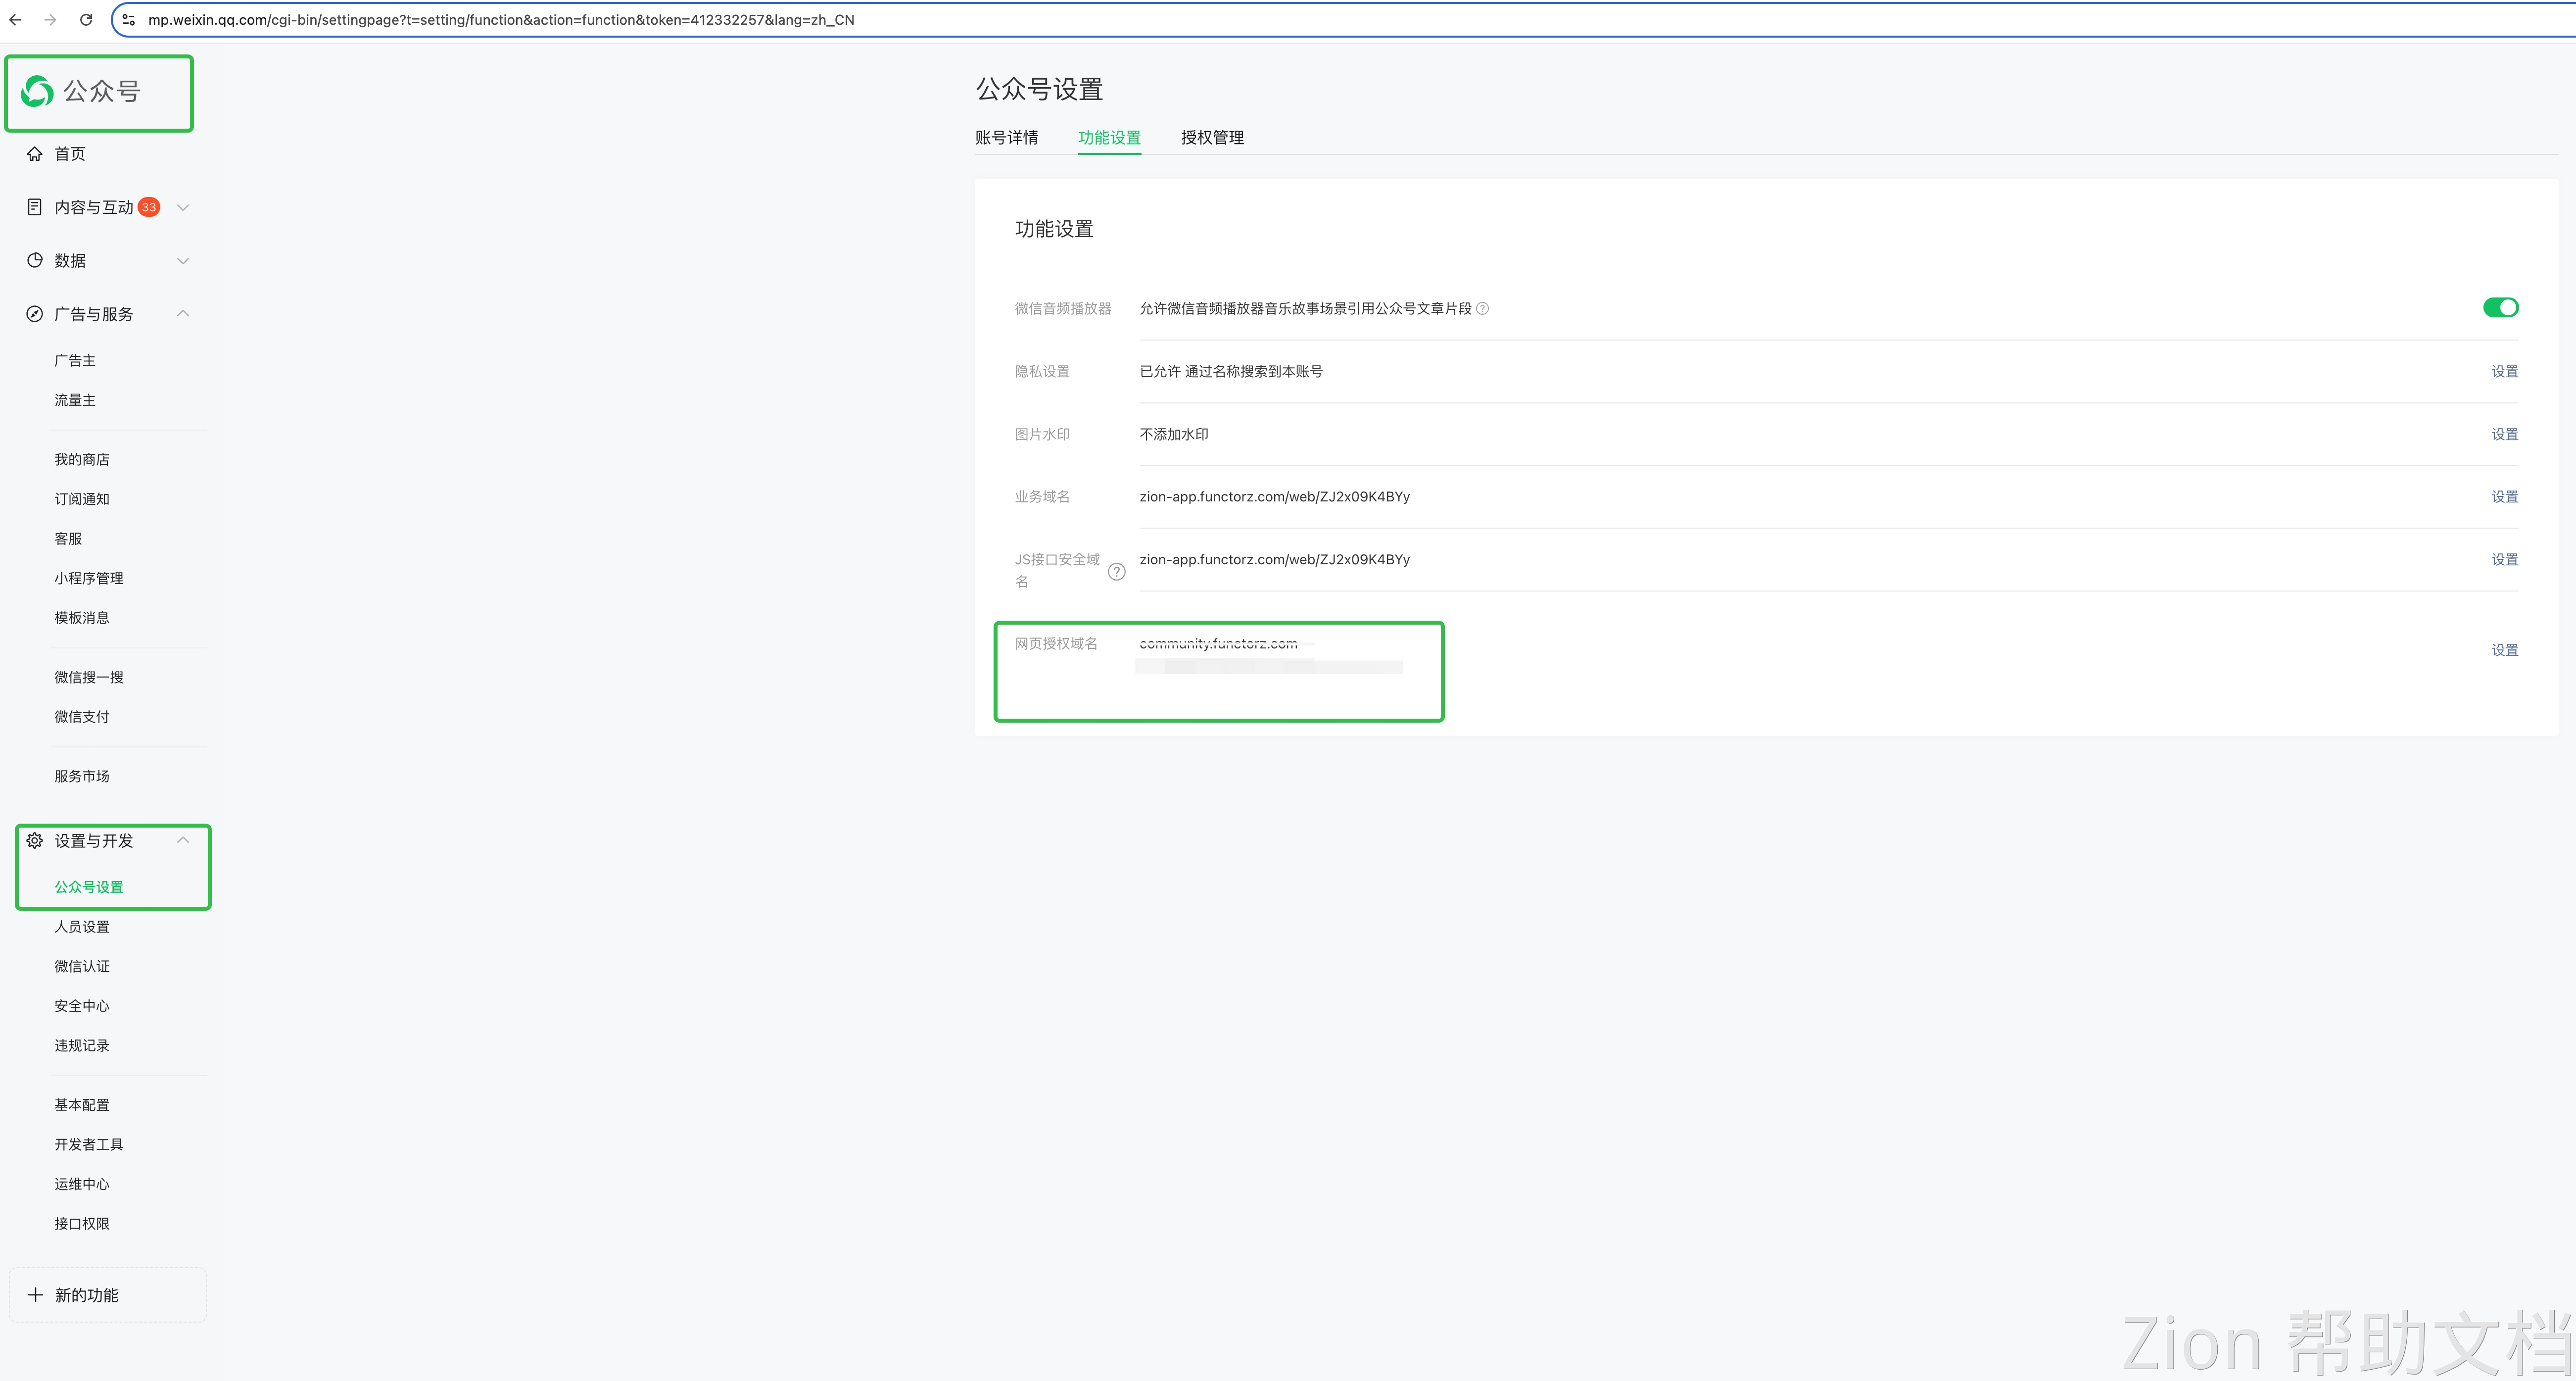The height and width of the screenshot is (1381, 2576).
Task: Open 运维中心 in sidebar
Action: click(x=82, y=1184)
